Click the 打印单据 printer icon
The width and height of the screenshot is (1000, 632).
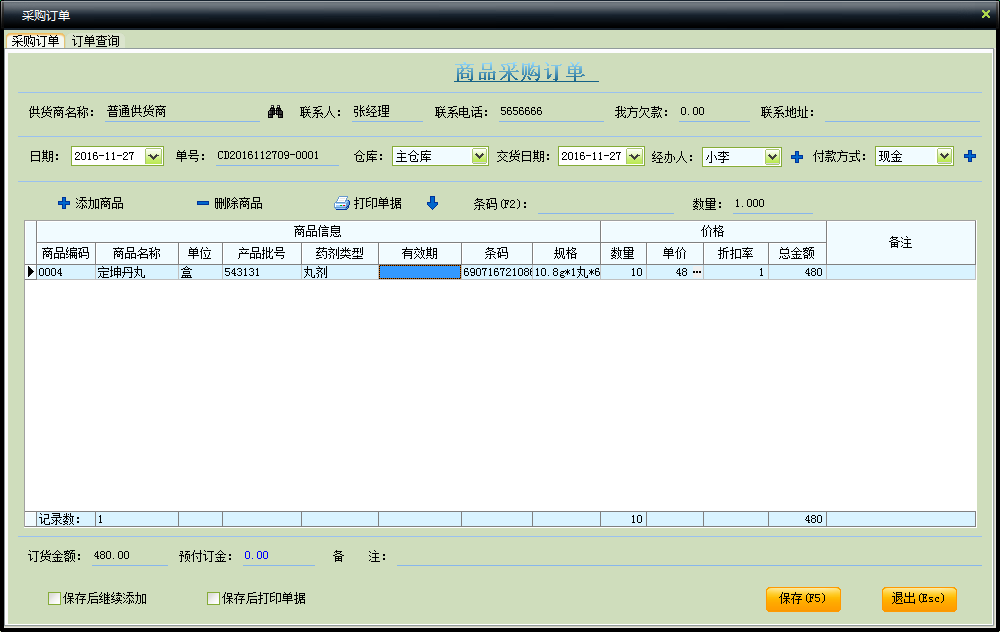341,203
